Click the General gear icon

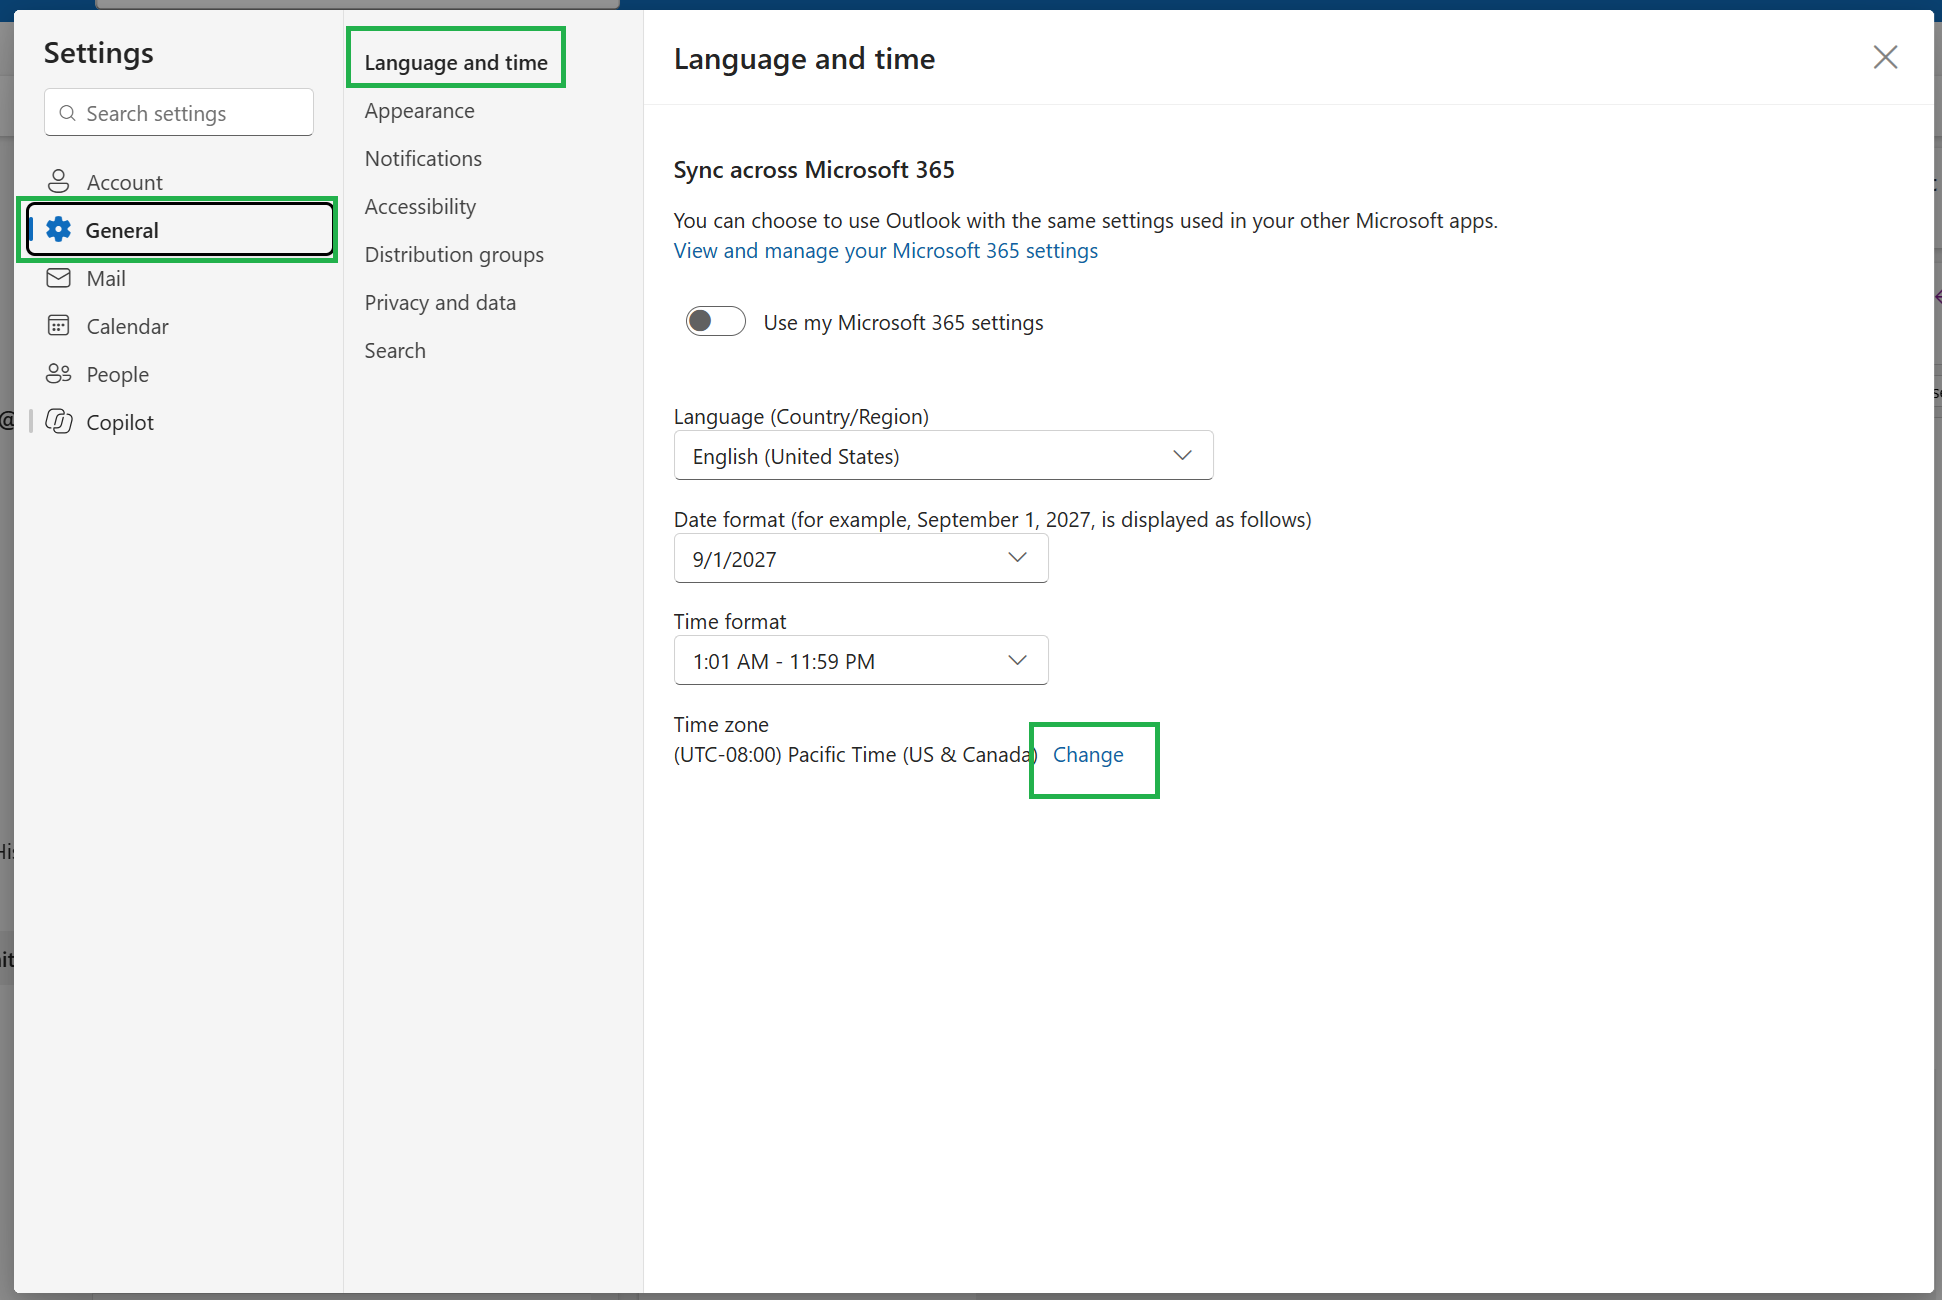tap(59, 229)
